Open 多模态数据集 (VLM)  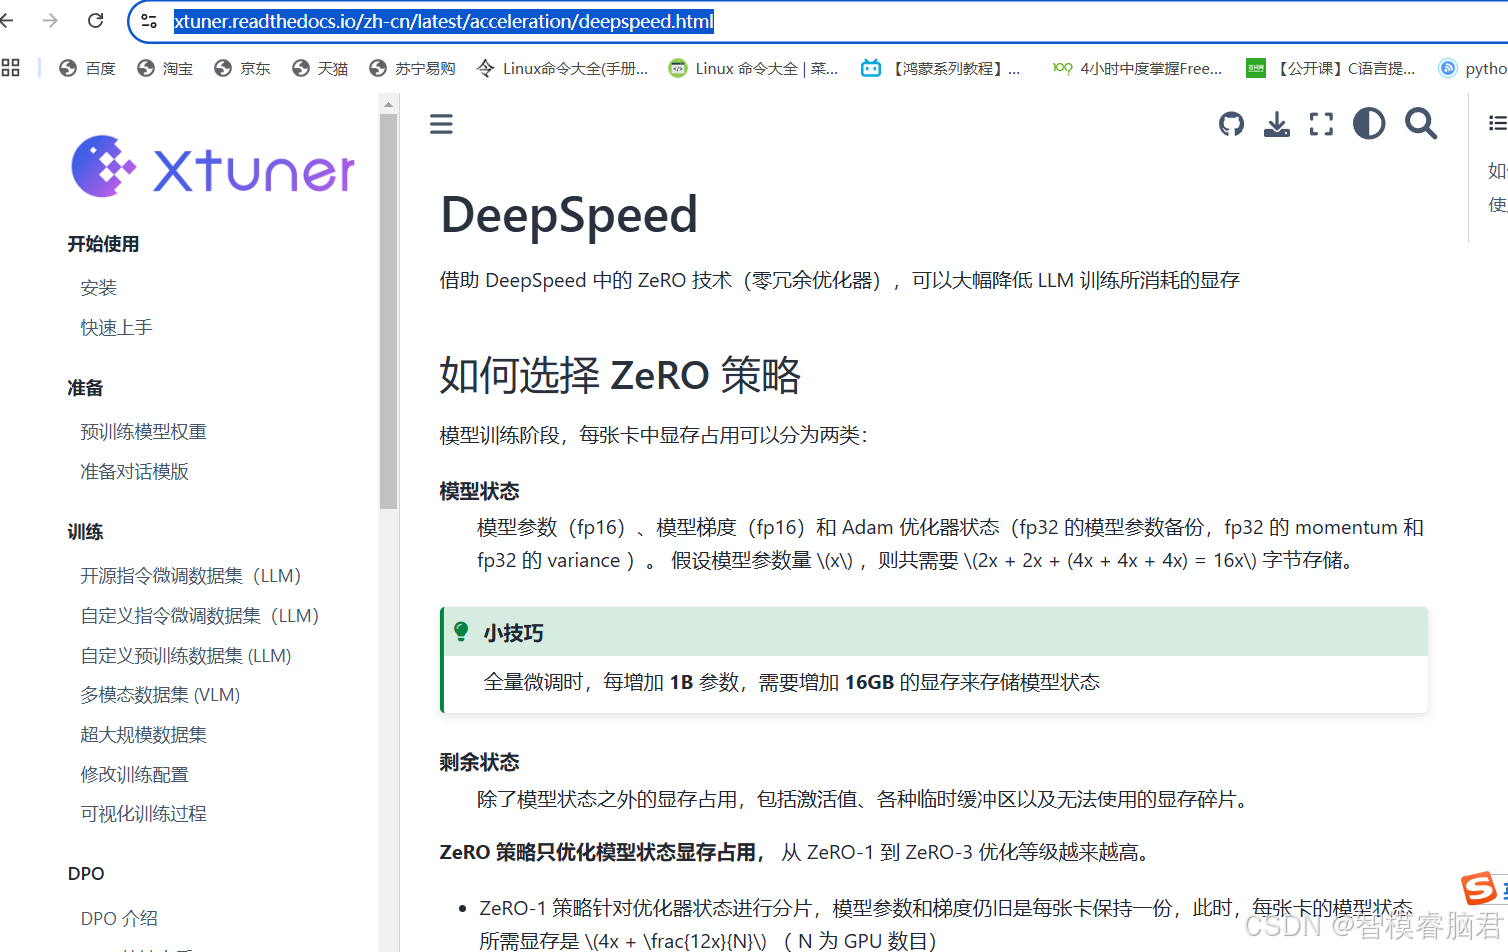(161, 695)
